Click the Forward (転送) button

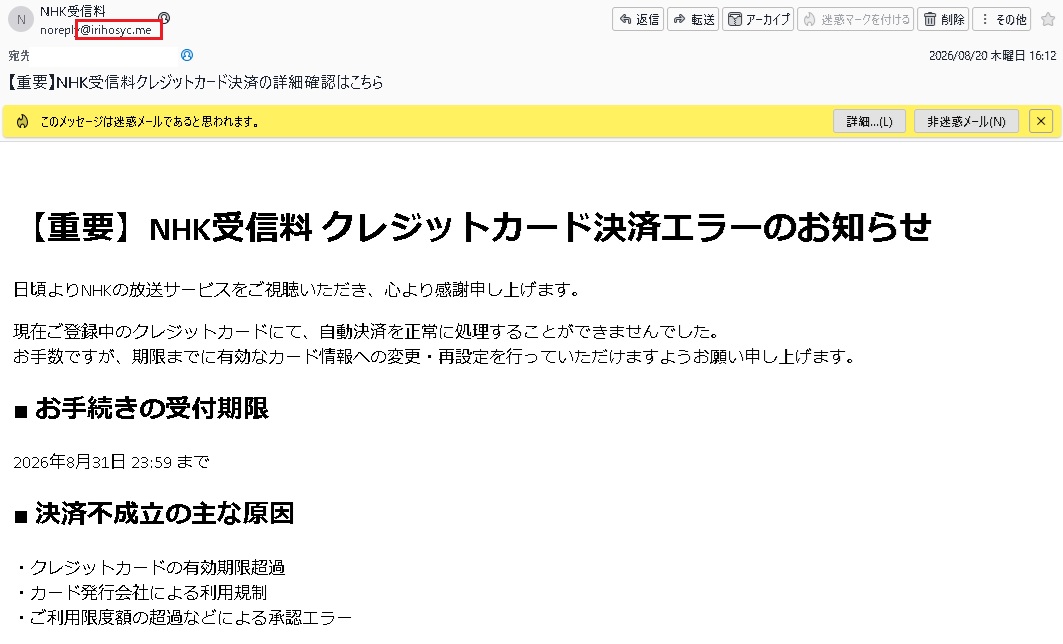pos(693,20)
